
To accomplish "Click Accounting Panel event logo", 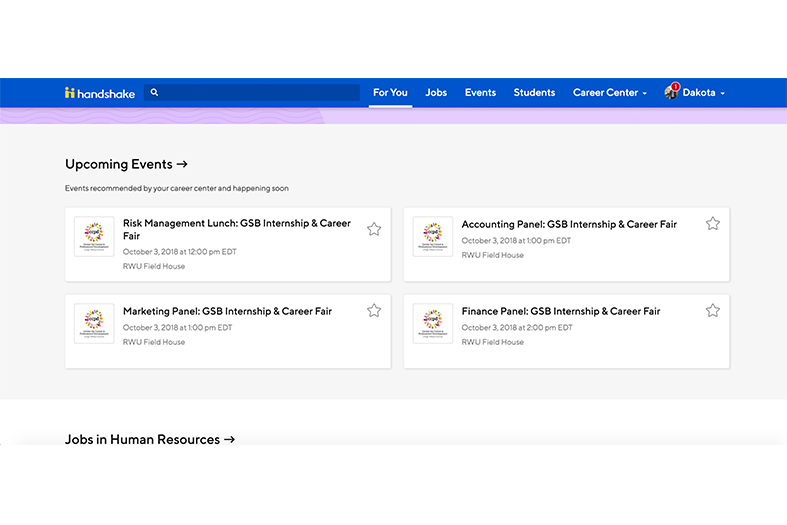I will 432,237.
